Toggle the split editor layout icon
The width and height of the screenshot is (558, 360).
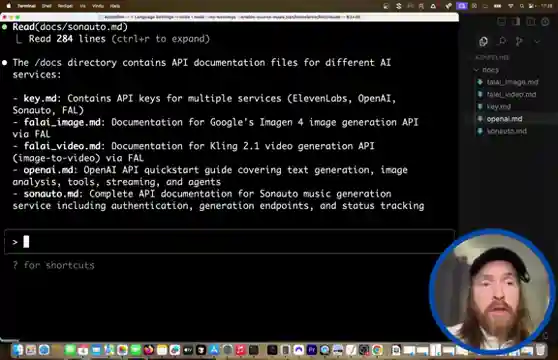click(x=531, y=22)
